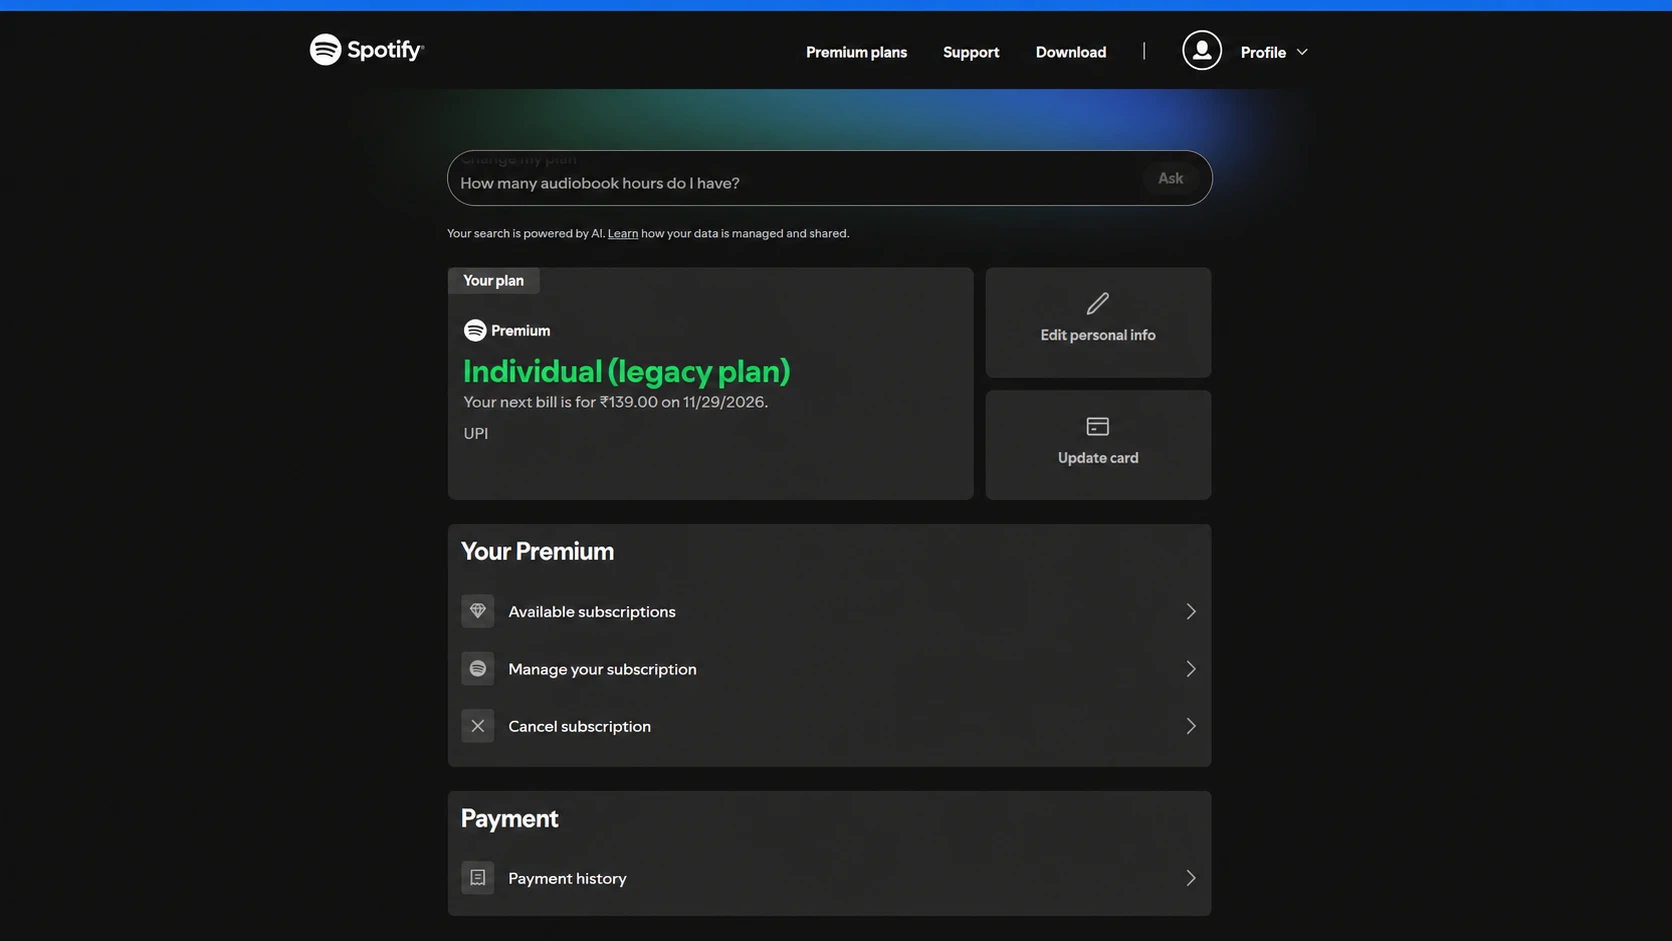
Task: Click the Cancel subscription text
Action: point(579,726)
